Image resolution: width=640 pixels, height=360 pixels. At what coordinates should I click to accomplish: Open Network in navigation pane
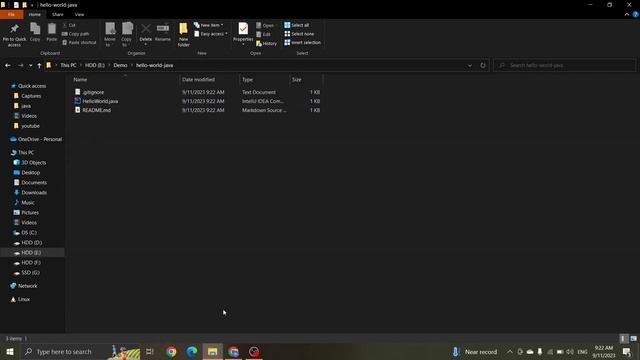click(27, 286)
